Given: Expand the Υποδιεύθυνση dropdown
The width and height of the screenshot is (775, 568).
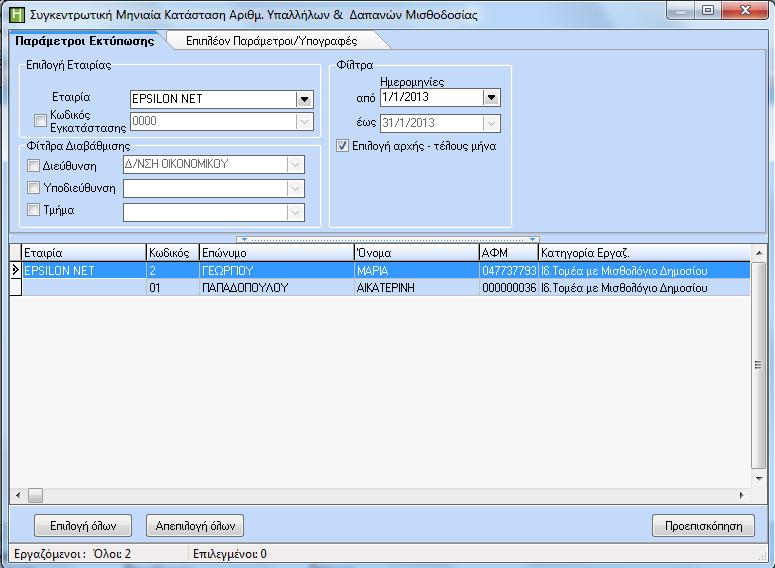Looking at the screenshot, I should click(295, 188).
